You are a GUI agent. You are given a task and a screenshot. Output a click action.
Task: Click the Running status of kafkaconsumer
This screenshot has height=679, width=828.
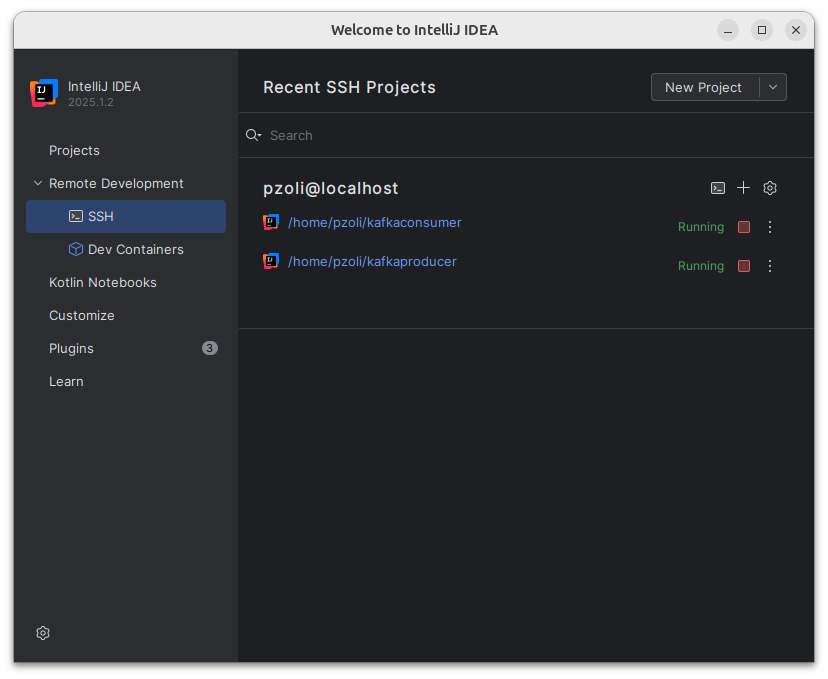point(701,227)
